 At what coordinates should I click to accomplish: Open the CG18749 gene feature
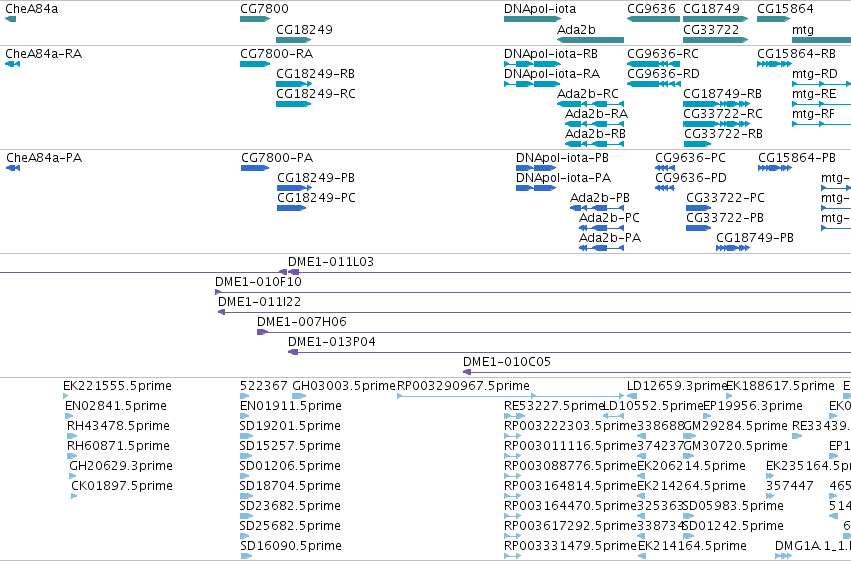715,19
